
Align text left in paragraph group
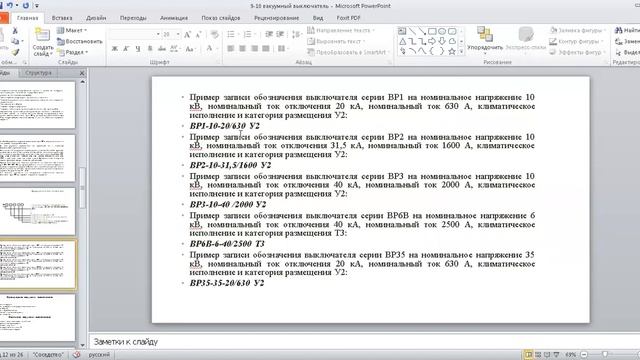coord(231,49)
